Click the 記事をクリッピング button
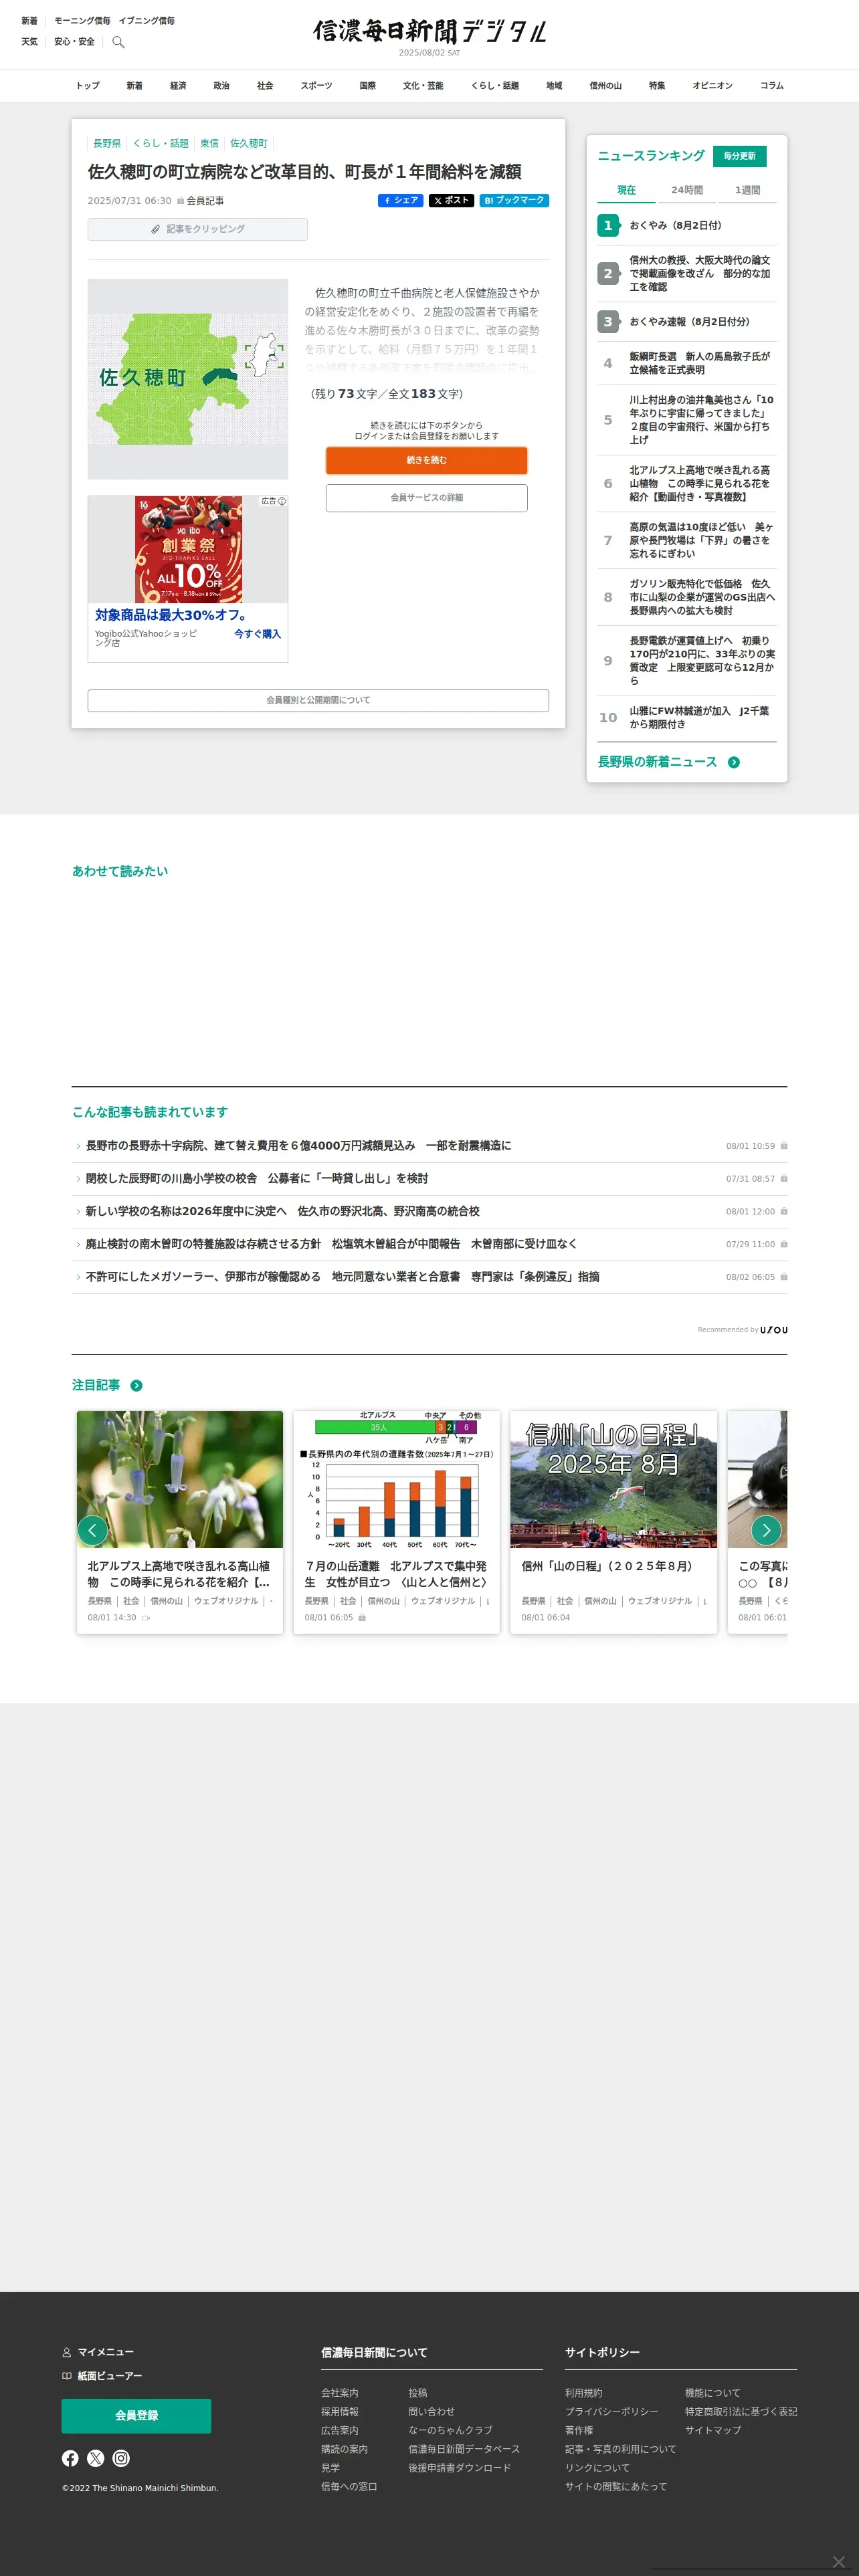The width and height of the screenshot is (859, 2576). pos(197,229)
